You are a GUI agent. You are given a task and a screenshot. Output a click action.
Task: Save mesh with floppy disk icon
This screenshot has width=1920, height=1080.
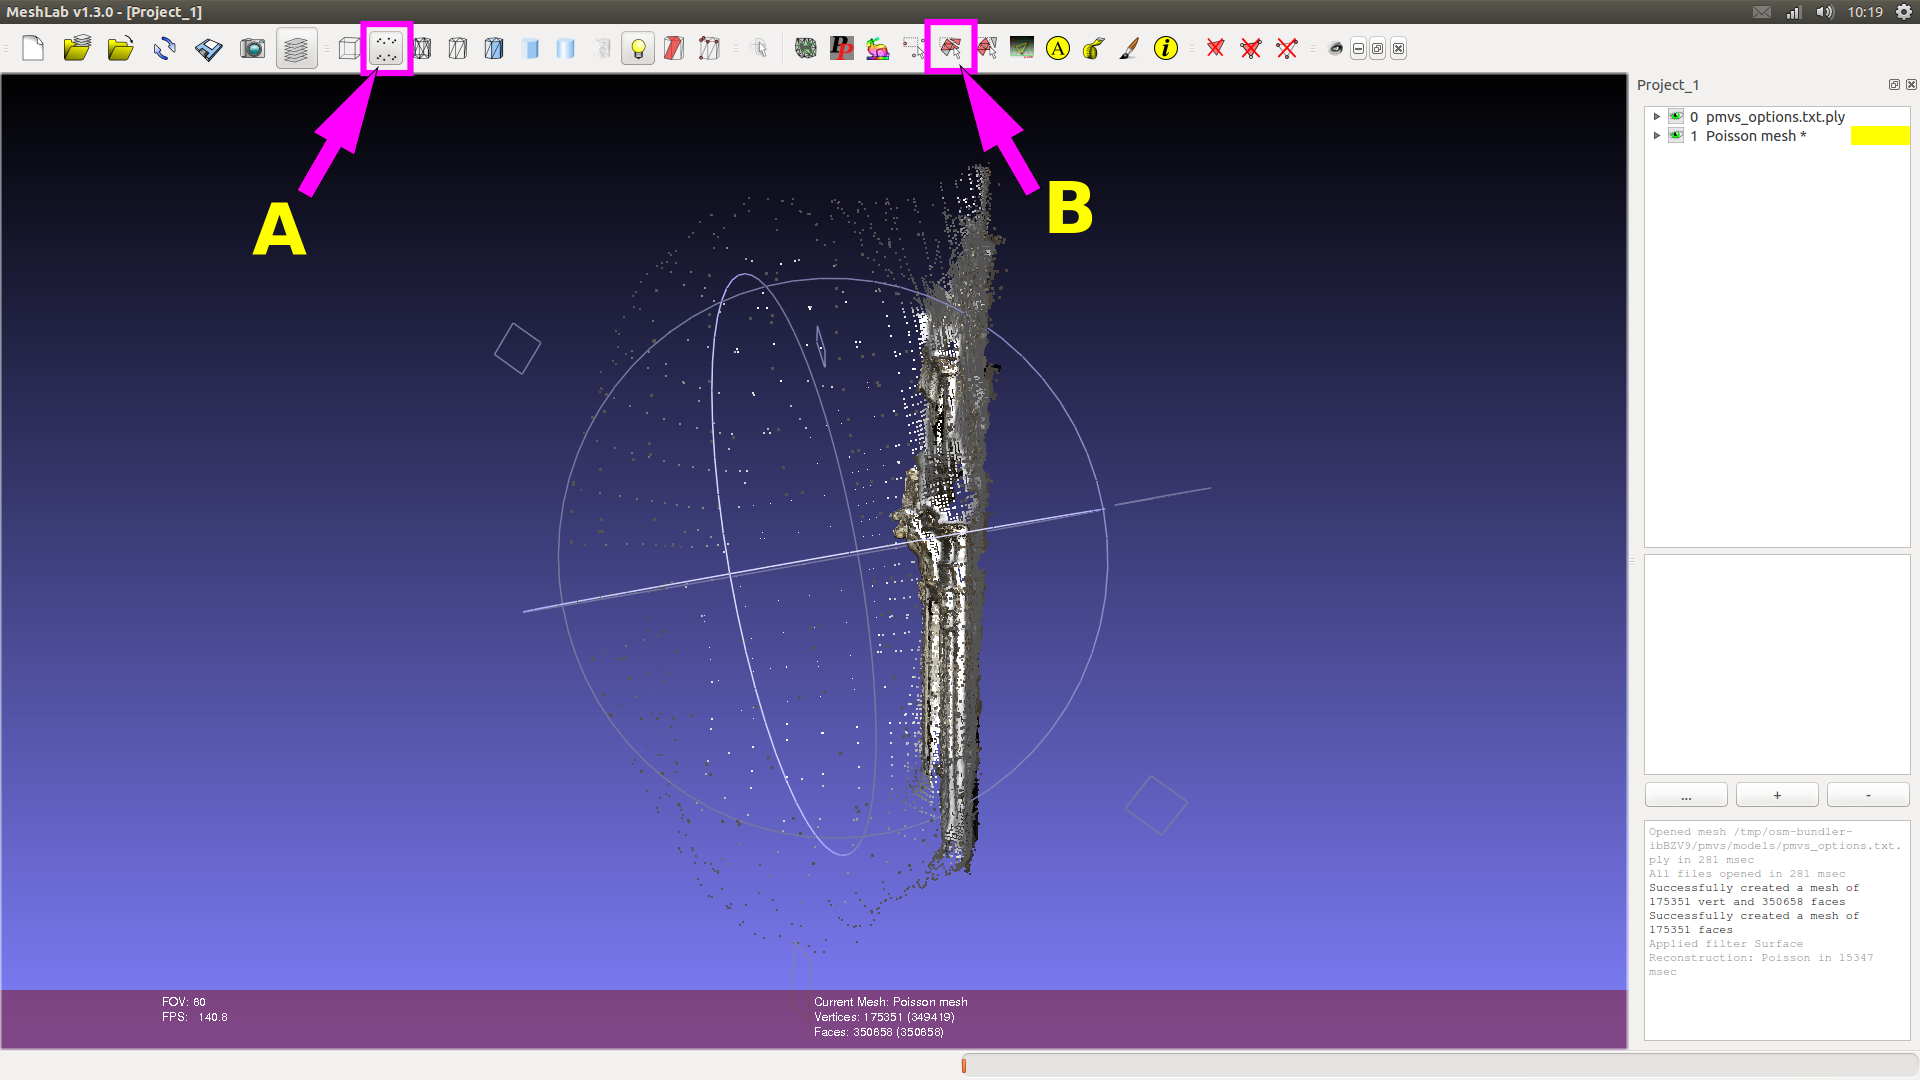[209, 48]
